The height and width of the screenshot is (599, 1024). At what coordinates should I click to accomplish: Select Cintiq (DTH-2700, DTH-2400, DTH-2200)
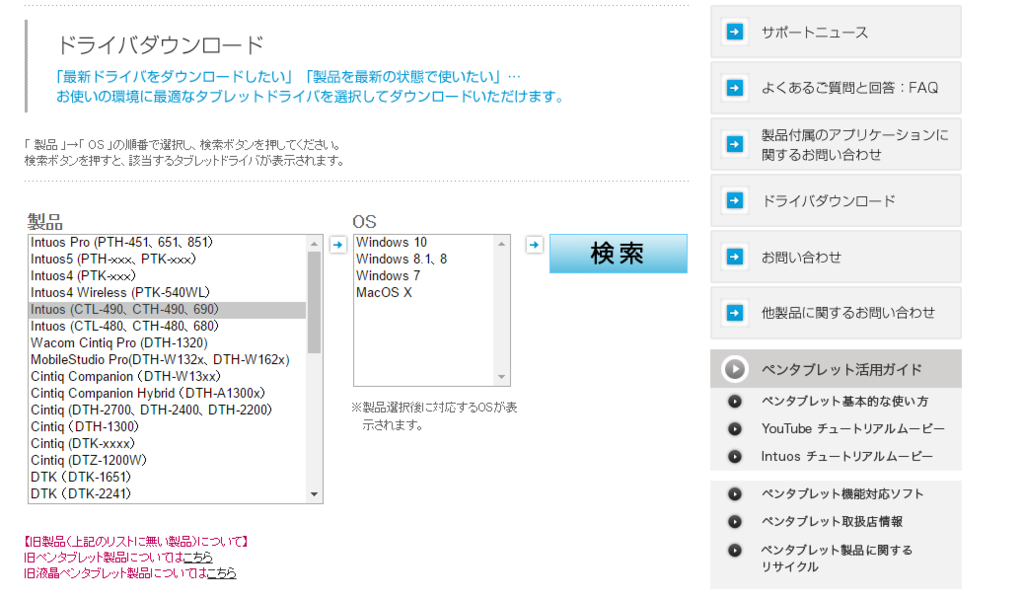[167, 410]
